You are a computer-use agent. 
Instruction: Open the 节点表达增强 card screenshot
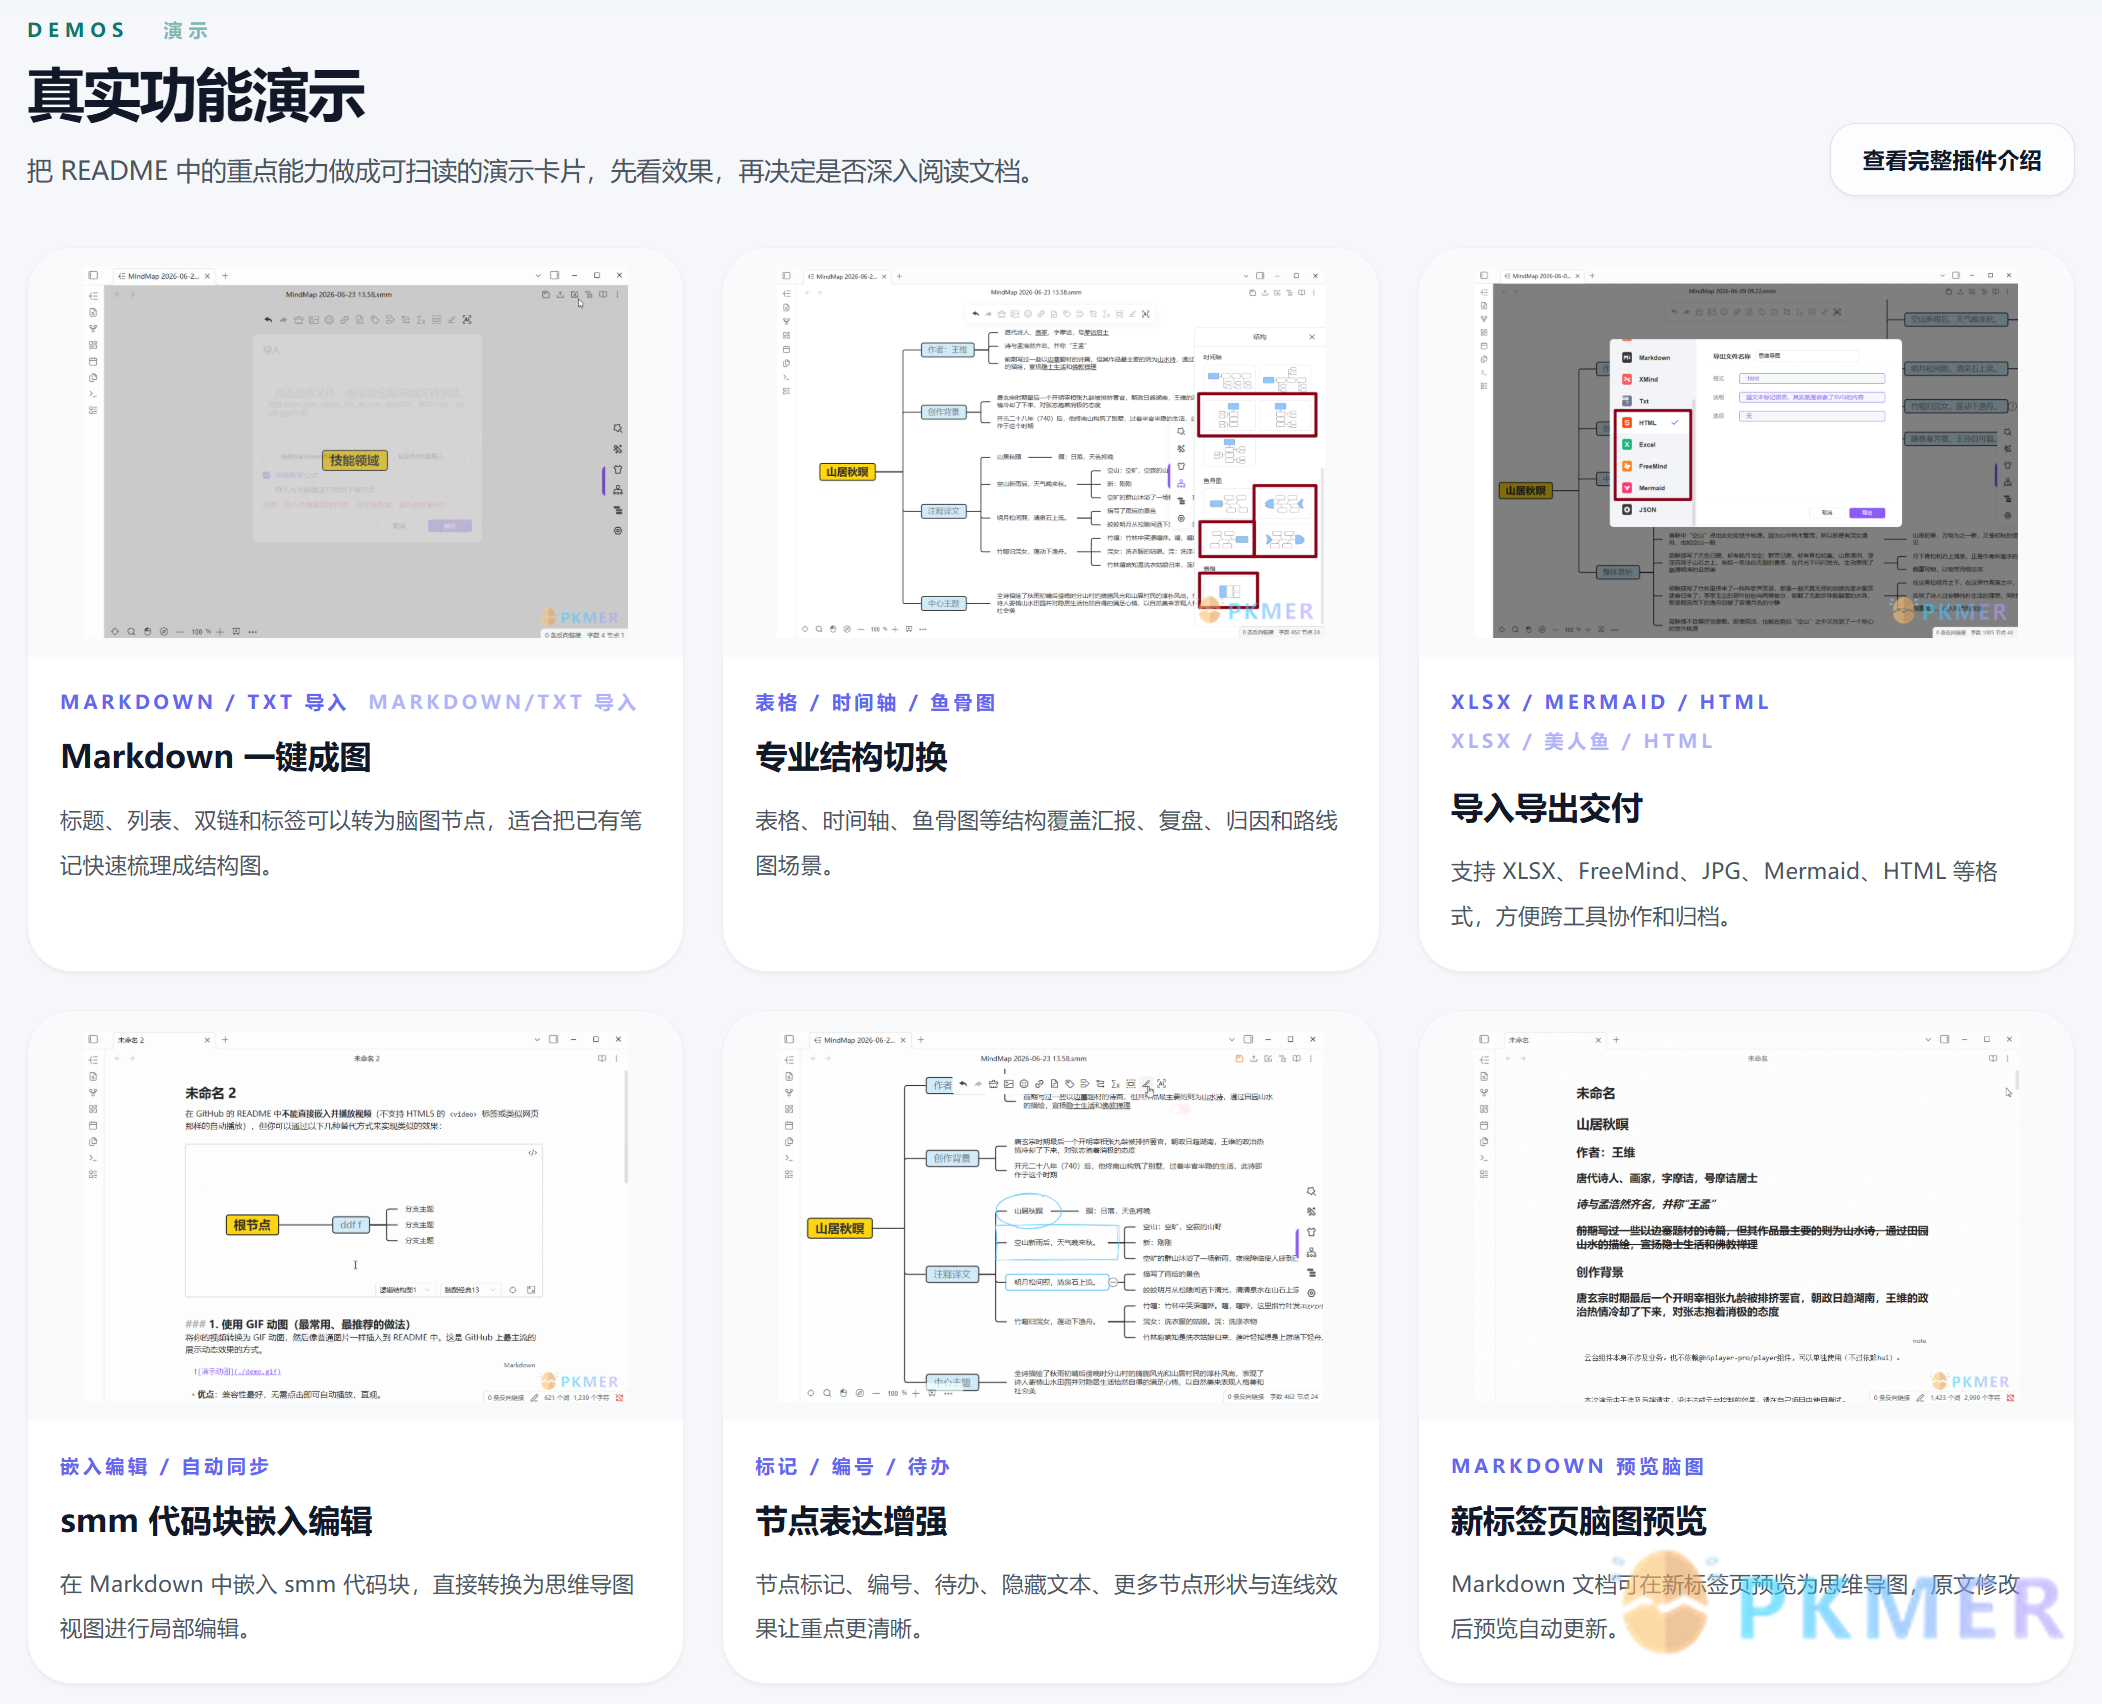tap(1051, 1216)
